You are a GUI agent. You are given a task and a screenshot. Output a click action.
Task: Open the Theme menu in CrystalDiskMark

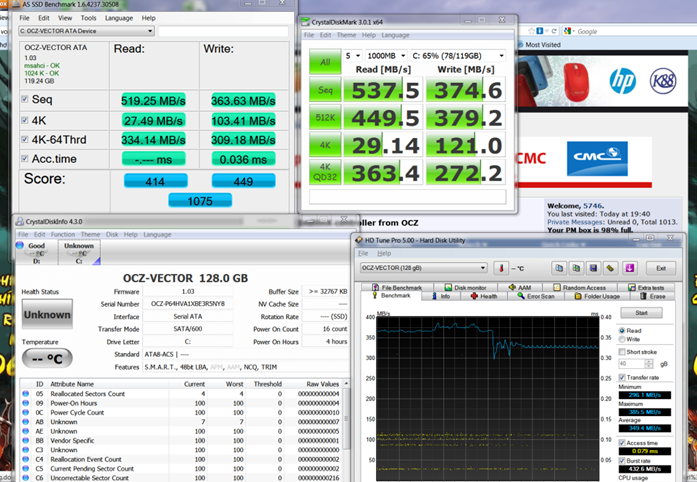pyautogui.click(x=346, y=35)
